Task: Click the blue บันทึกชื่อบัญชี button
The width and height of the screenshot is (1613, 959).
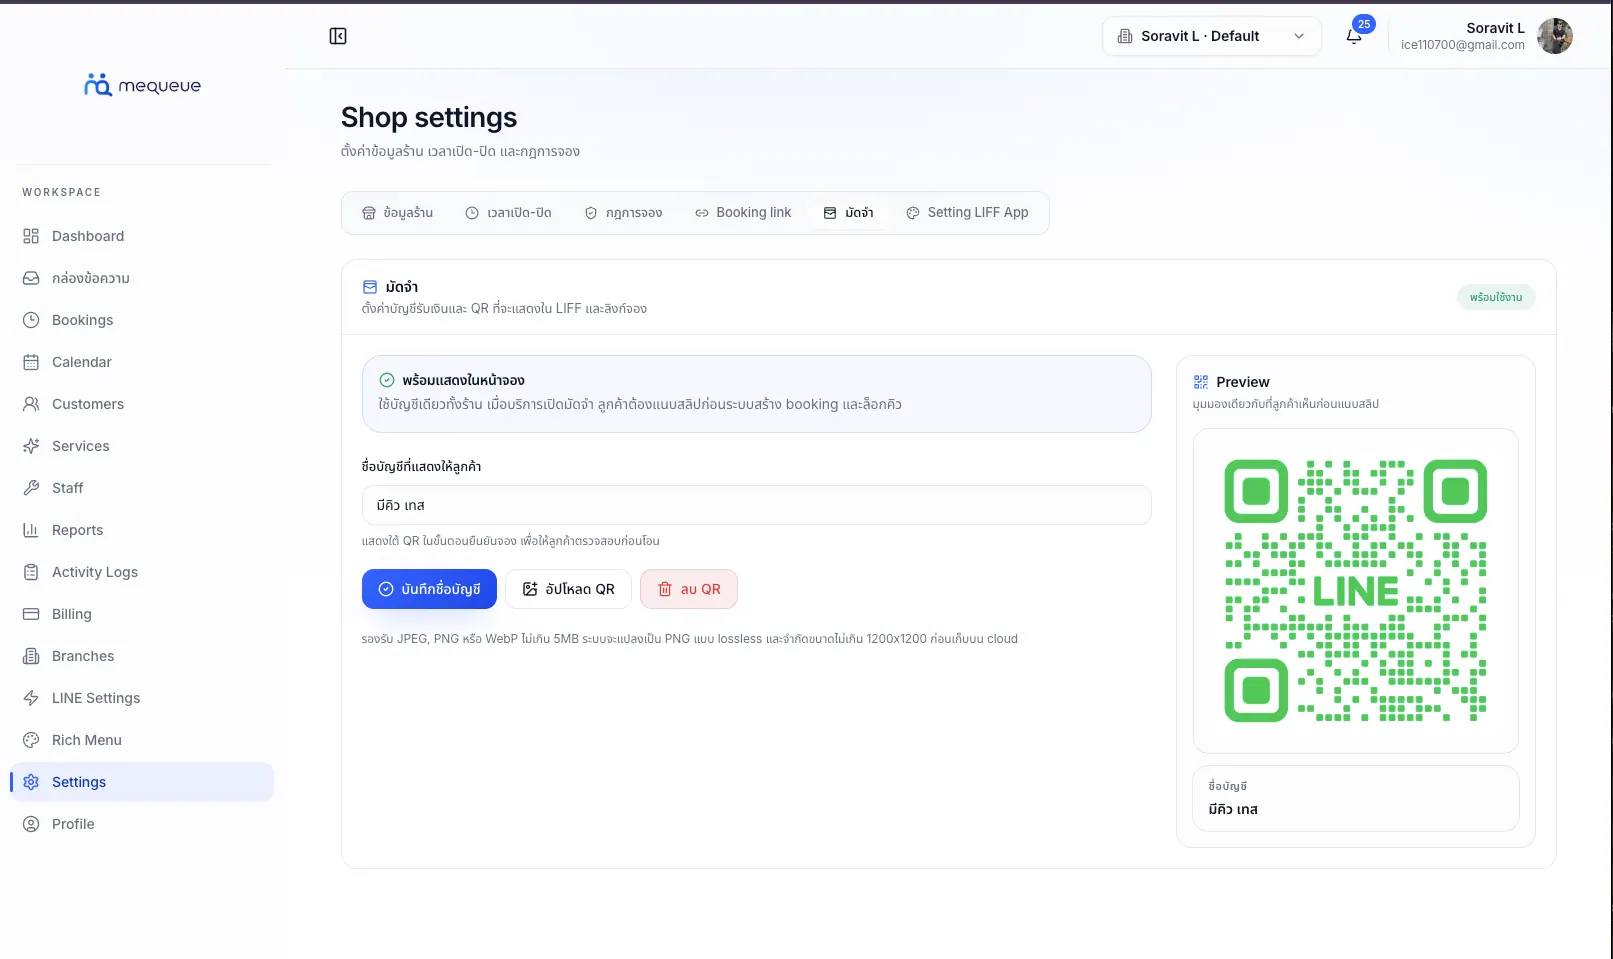Action: point(429,589)
